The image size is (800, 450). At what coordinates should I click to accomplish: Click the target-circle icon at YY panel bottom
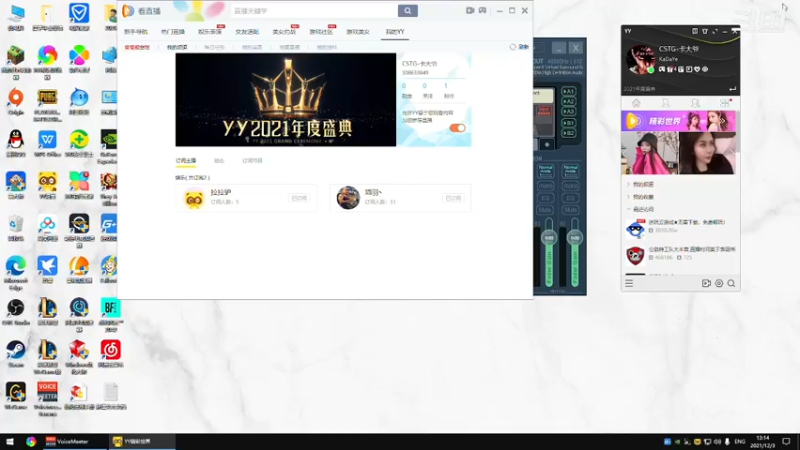(x=719, y=283)
